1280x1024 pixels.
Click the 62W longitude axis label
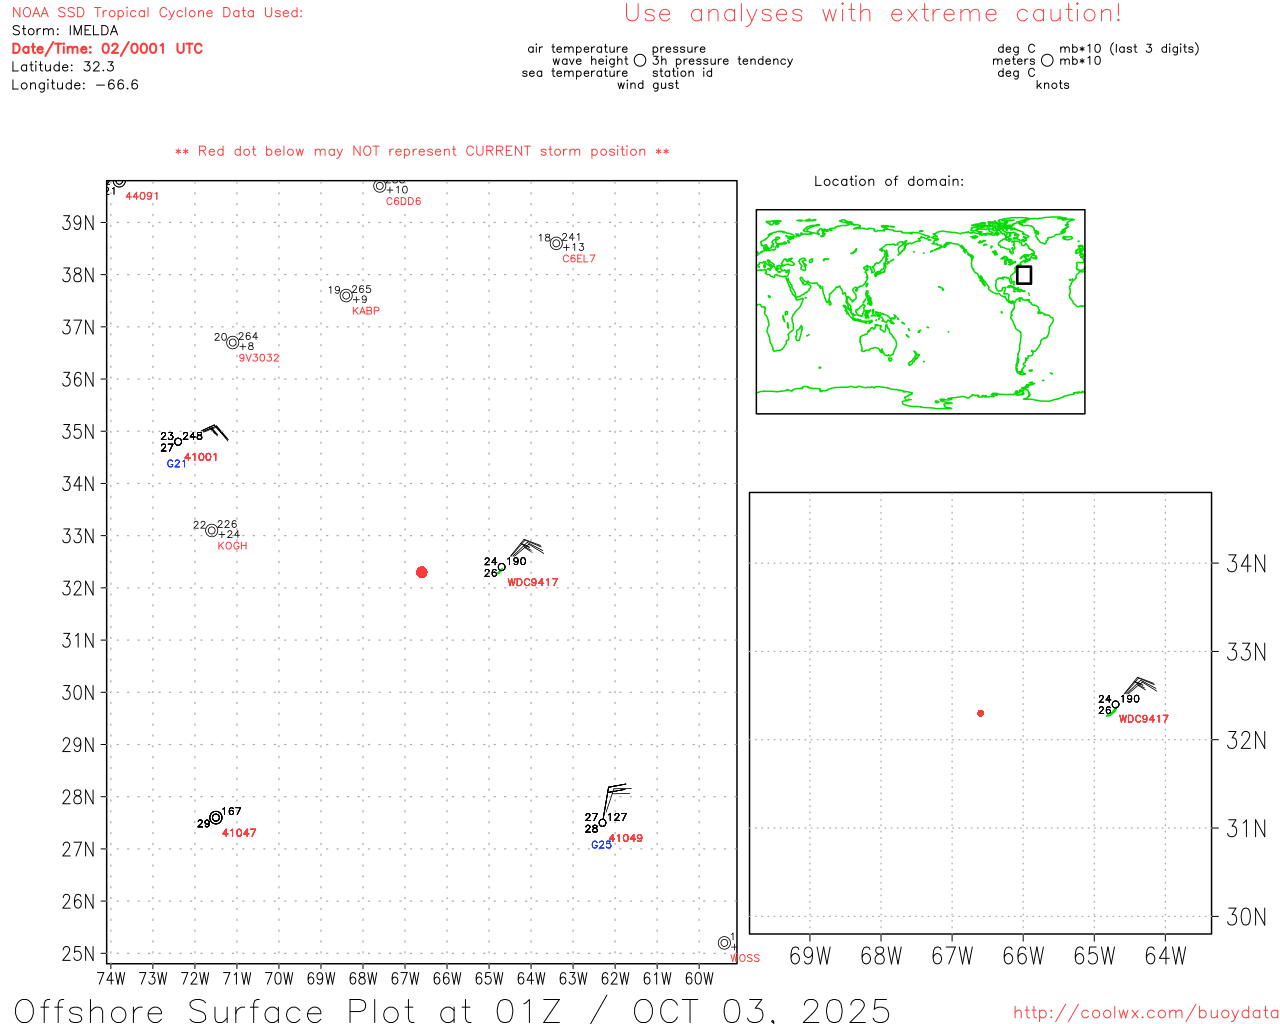click(615, 979)
